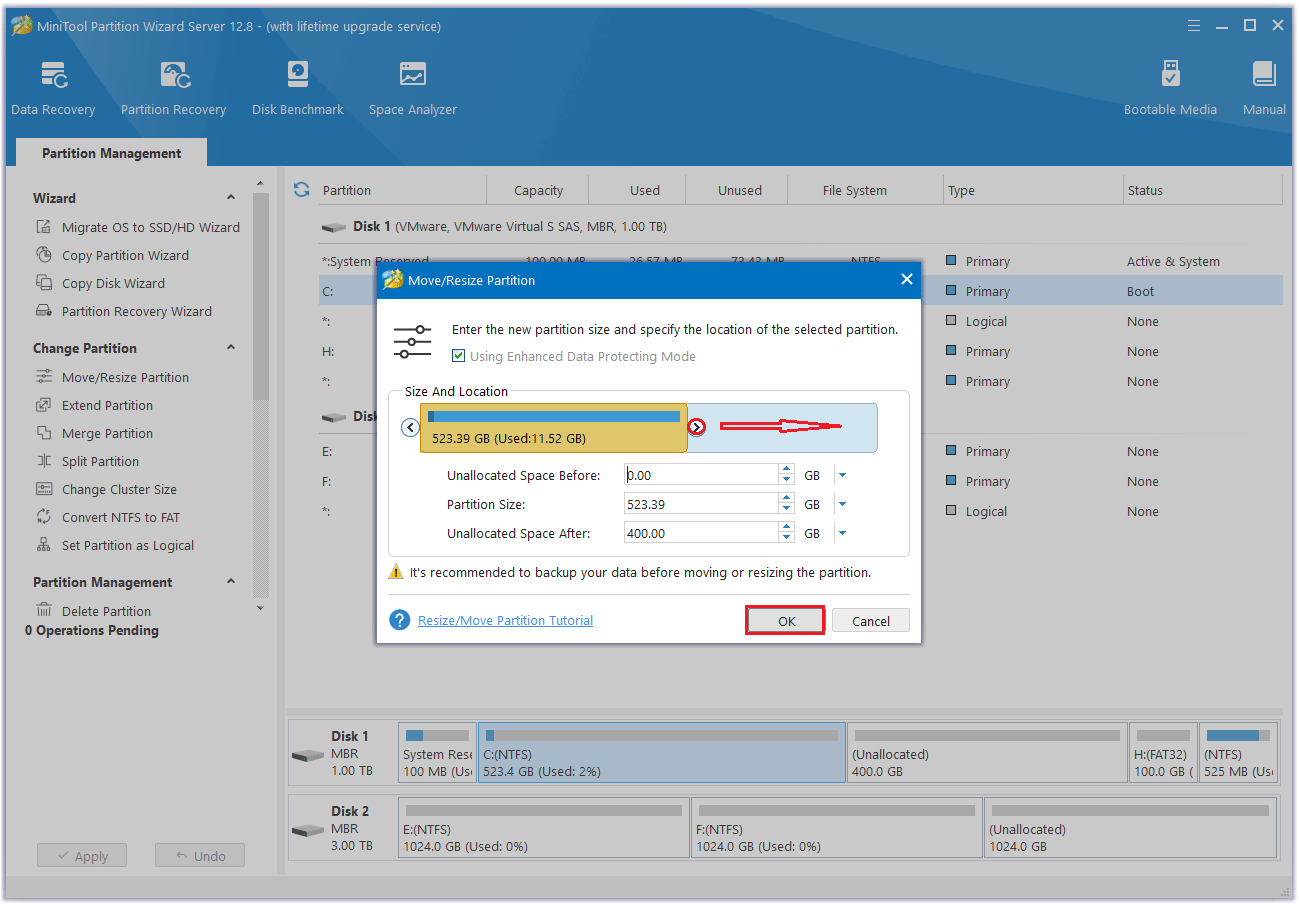The height and width of the screenshot is (906, 1299).
Task: Select F:(NTFS) block on Disk 2
Action: click(x=836, y=827)
